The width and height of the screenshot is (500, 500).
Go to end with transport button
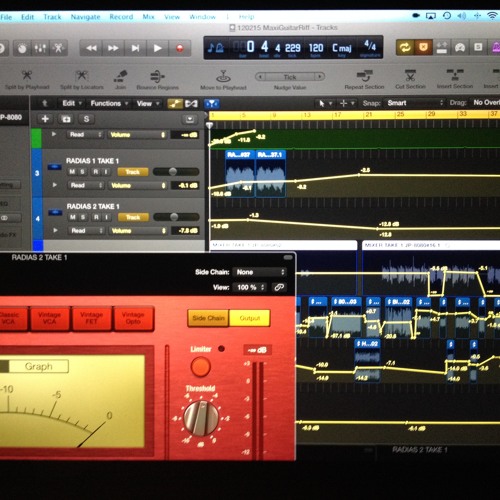(135, 49)
